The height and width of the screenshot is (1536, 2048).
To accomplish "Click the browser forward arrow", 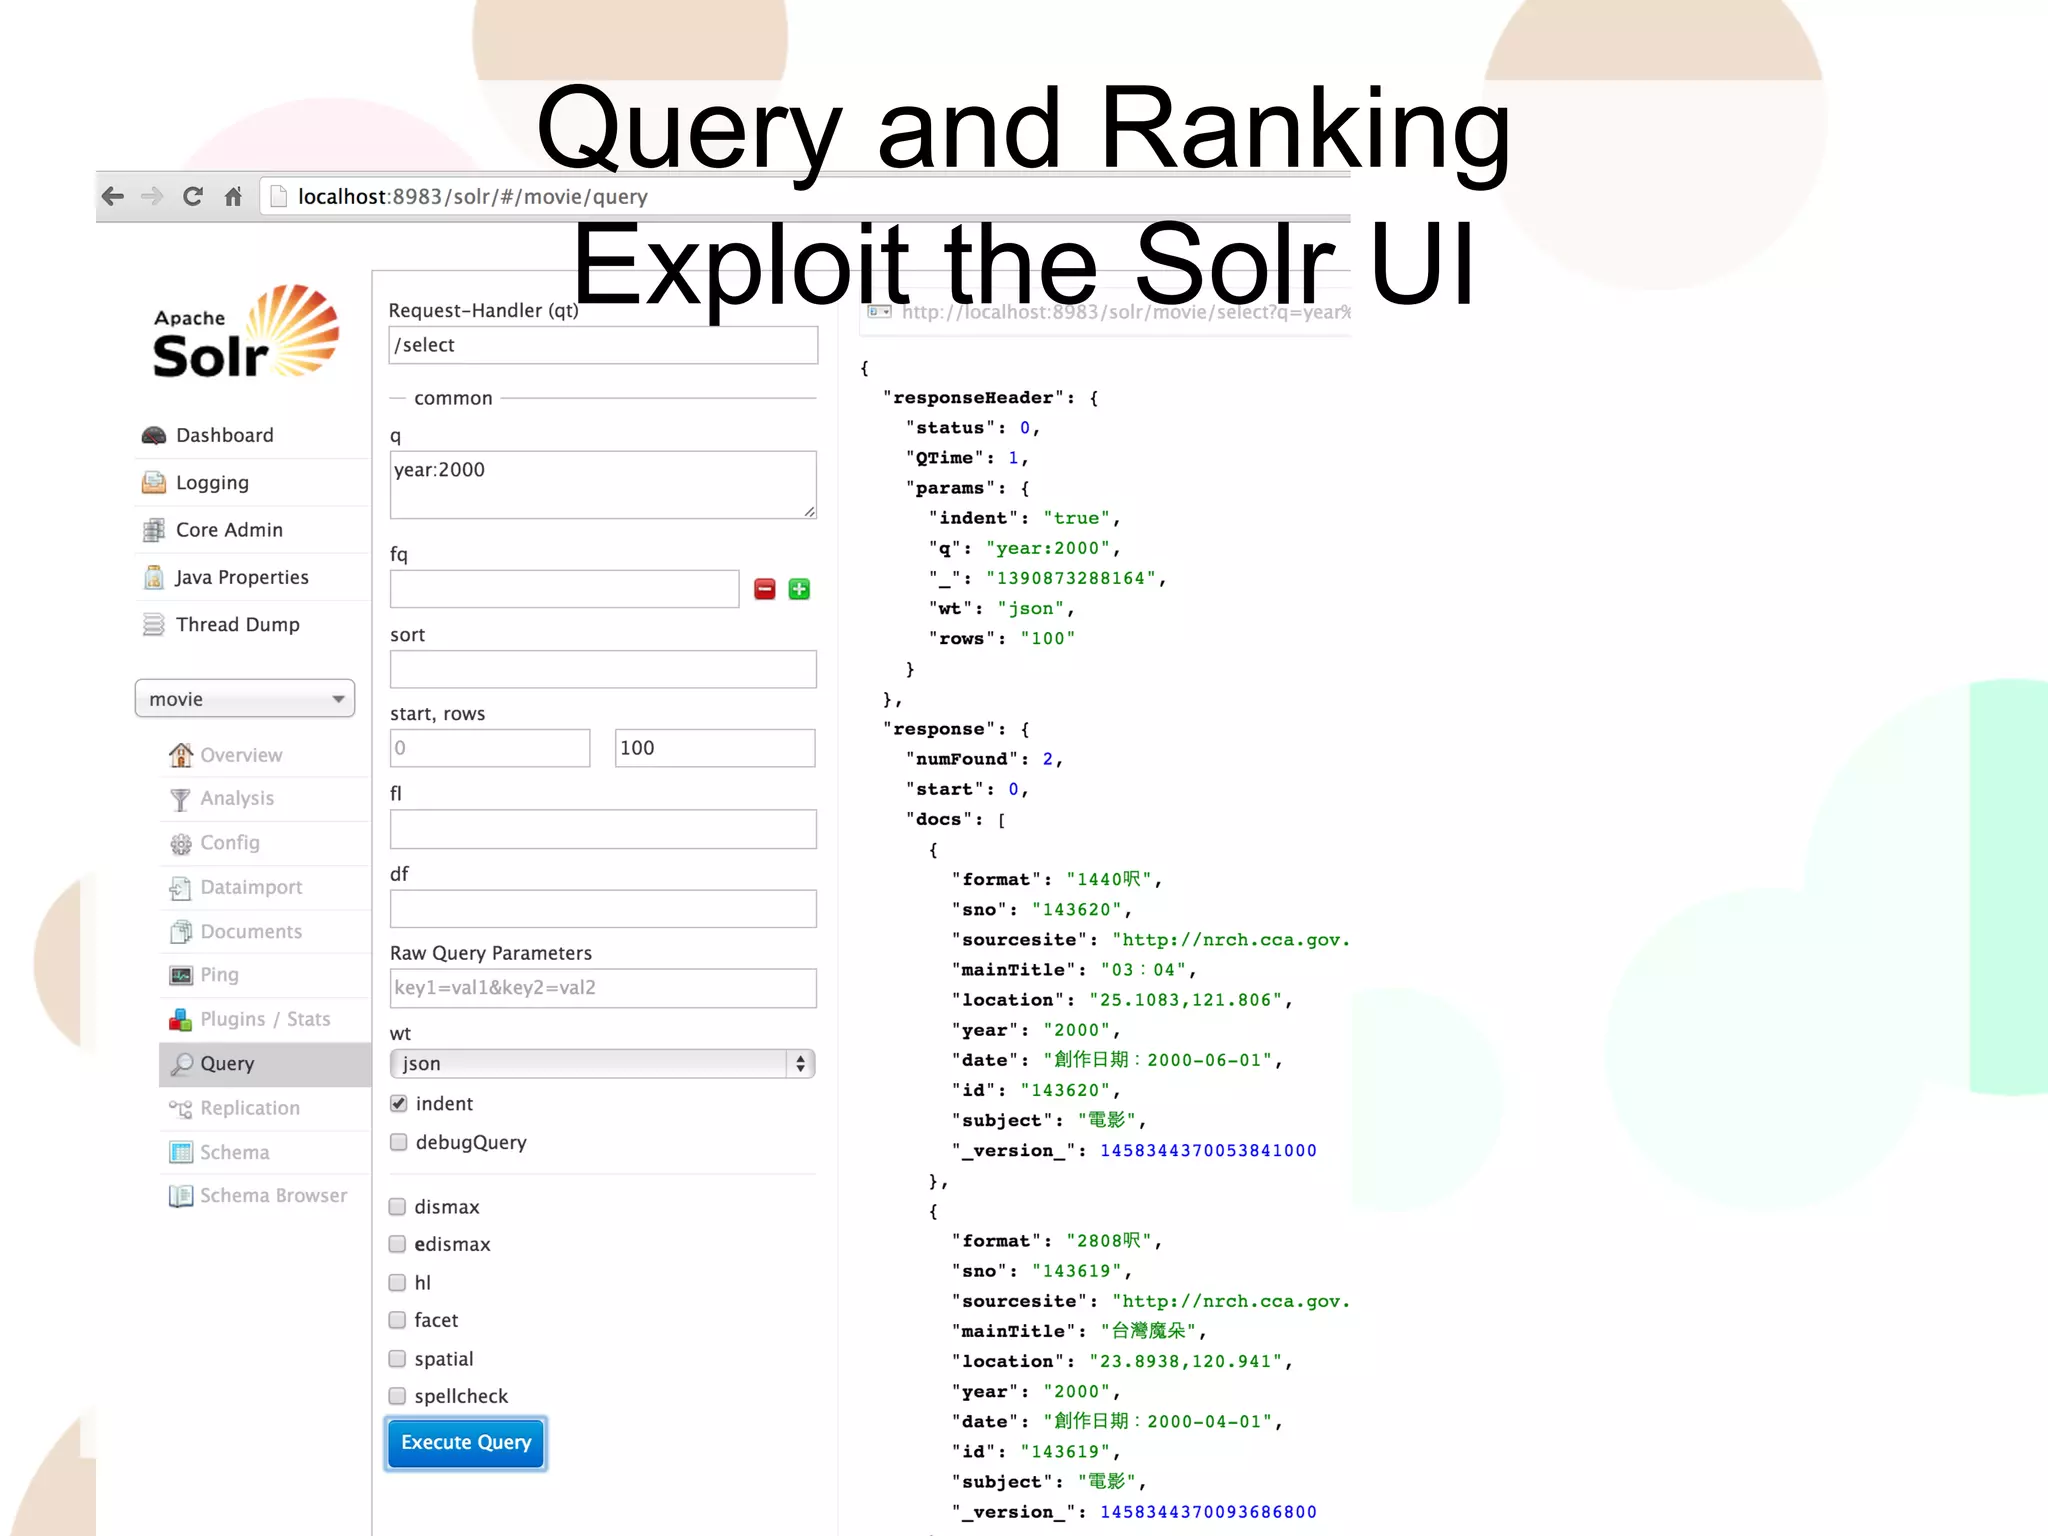I will (x=152, y=196).
